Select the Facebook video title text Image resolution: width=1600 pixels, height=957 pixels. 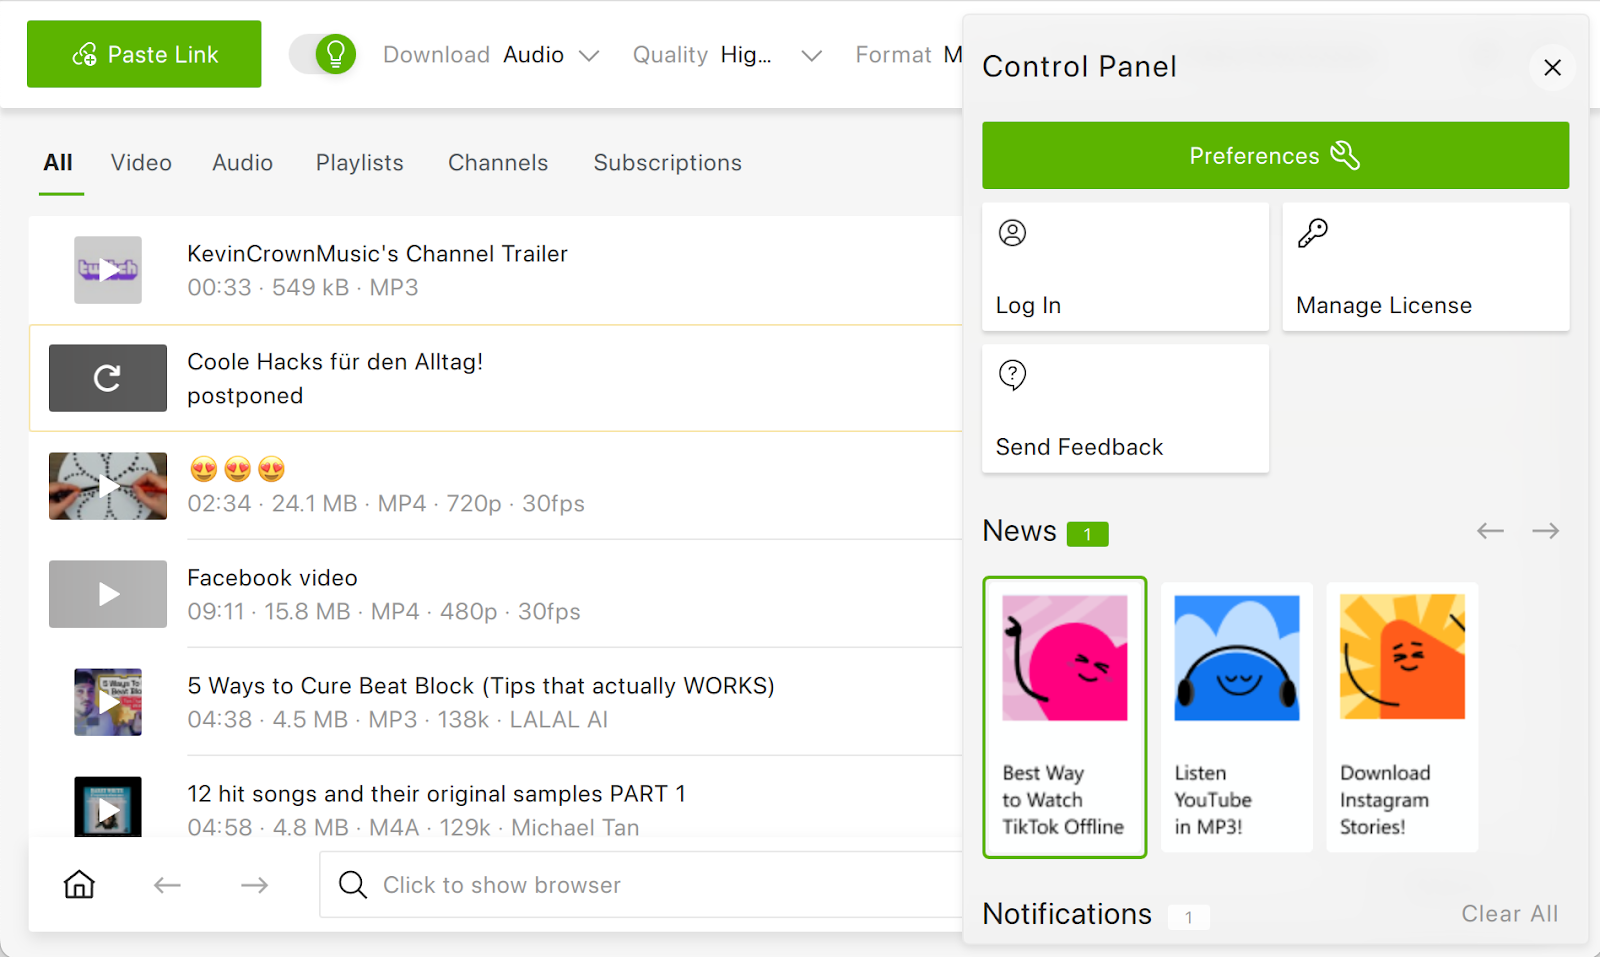click(x=272, y=578)
